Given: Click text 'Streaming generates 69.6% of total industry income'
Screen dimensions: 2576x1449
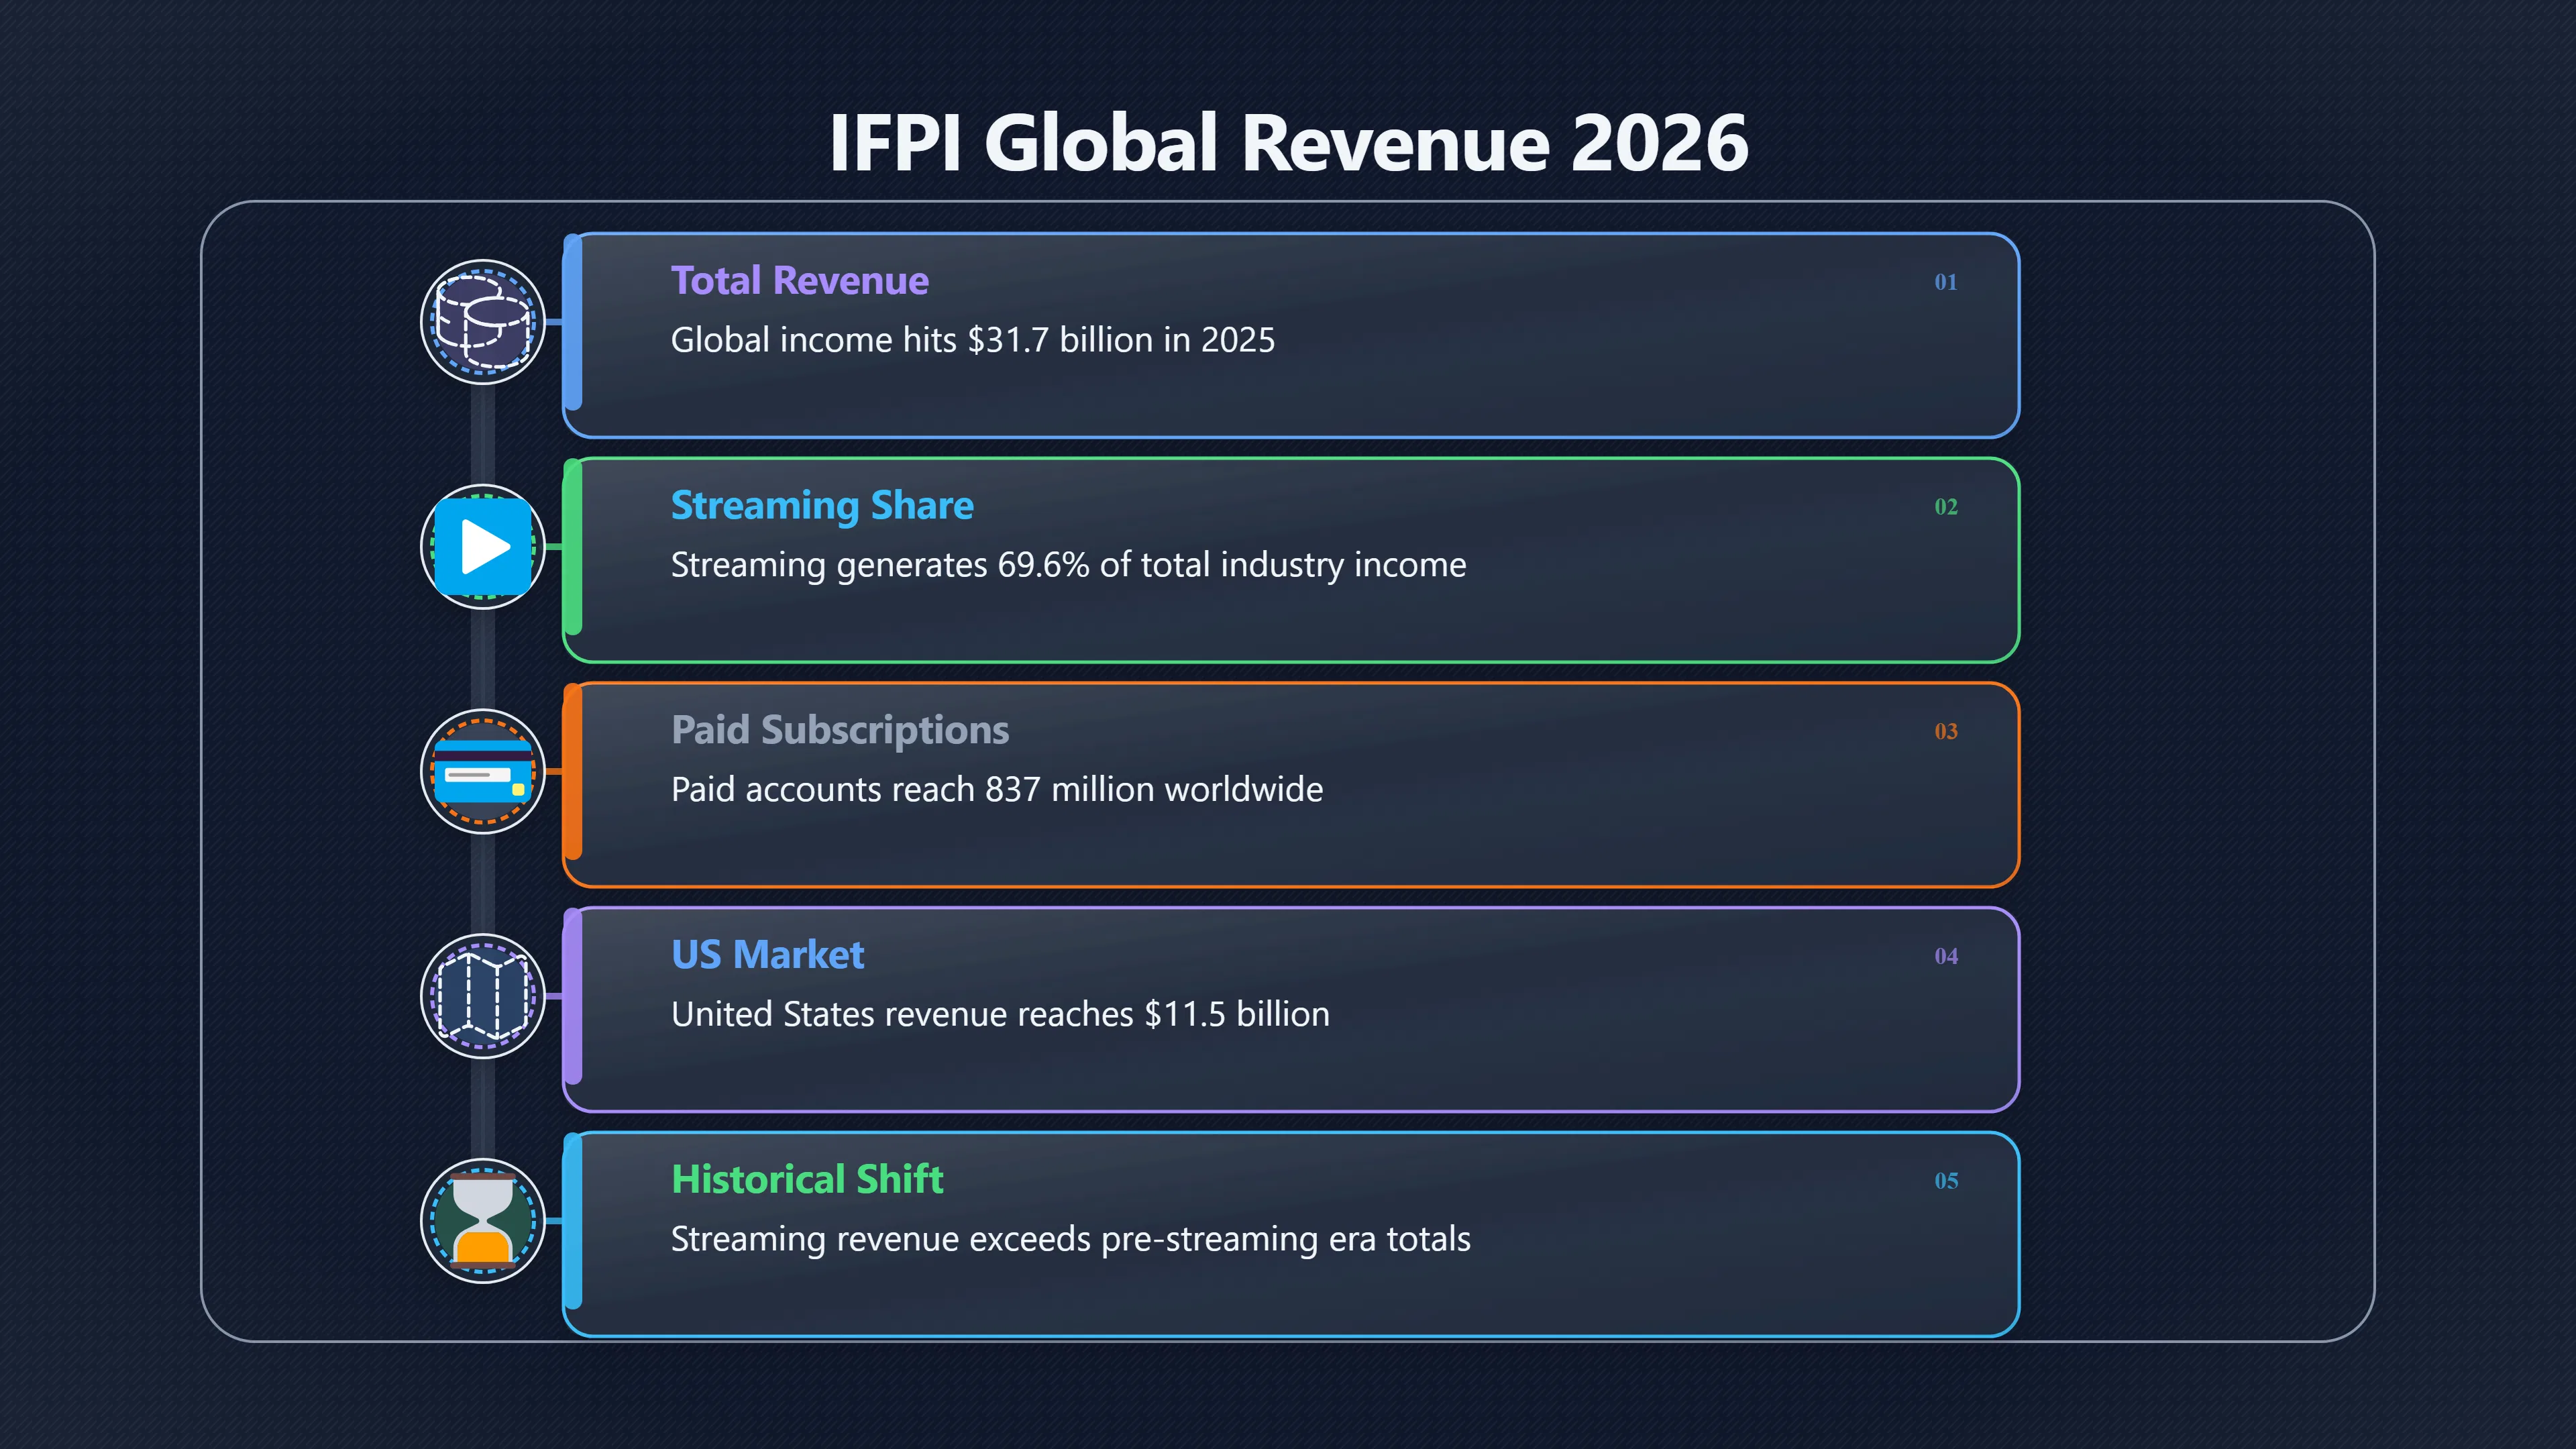Looking at the screenshot, I should pos(1068,565).
